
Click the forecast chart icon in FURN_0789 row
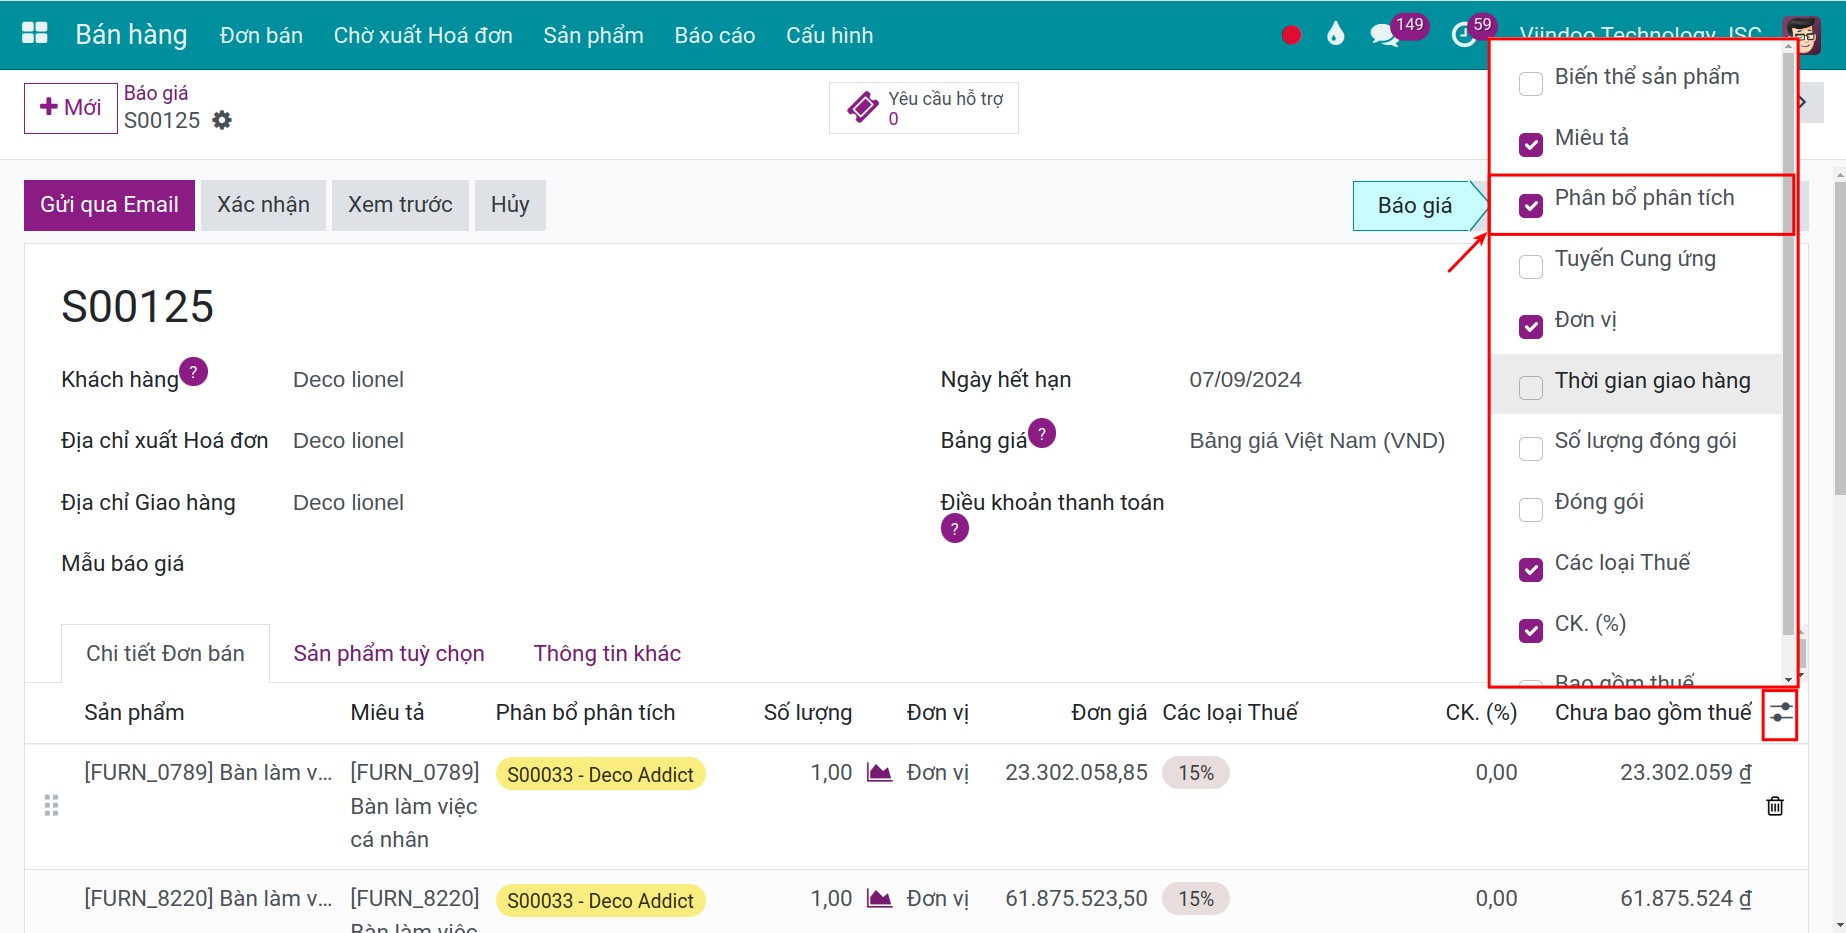tap(879, 773)
